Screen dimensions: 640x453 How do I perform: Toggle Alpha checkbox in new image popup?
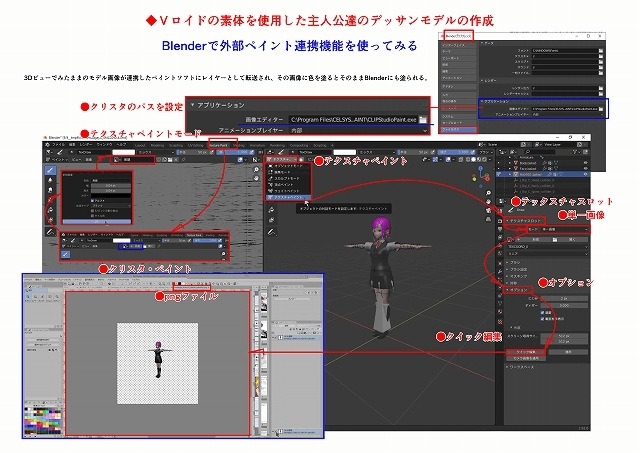[x=92, y=201]
